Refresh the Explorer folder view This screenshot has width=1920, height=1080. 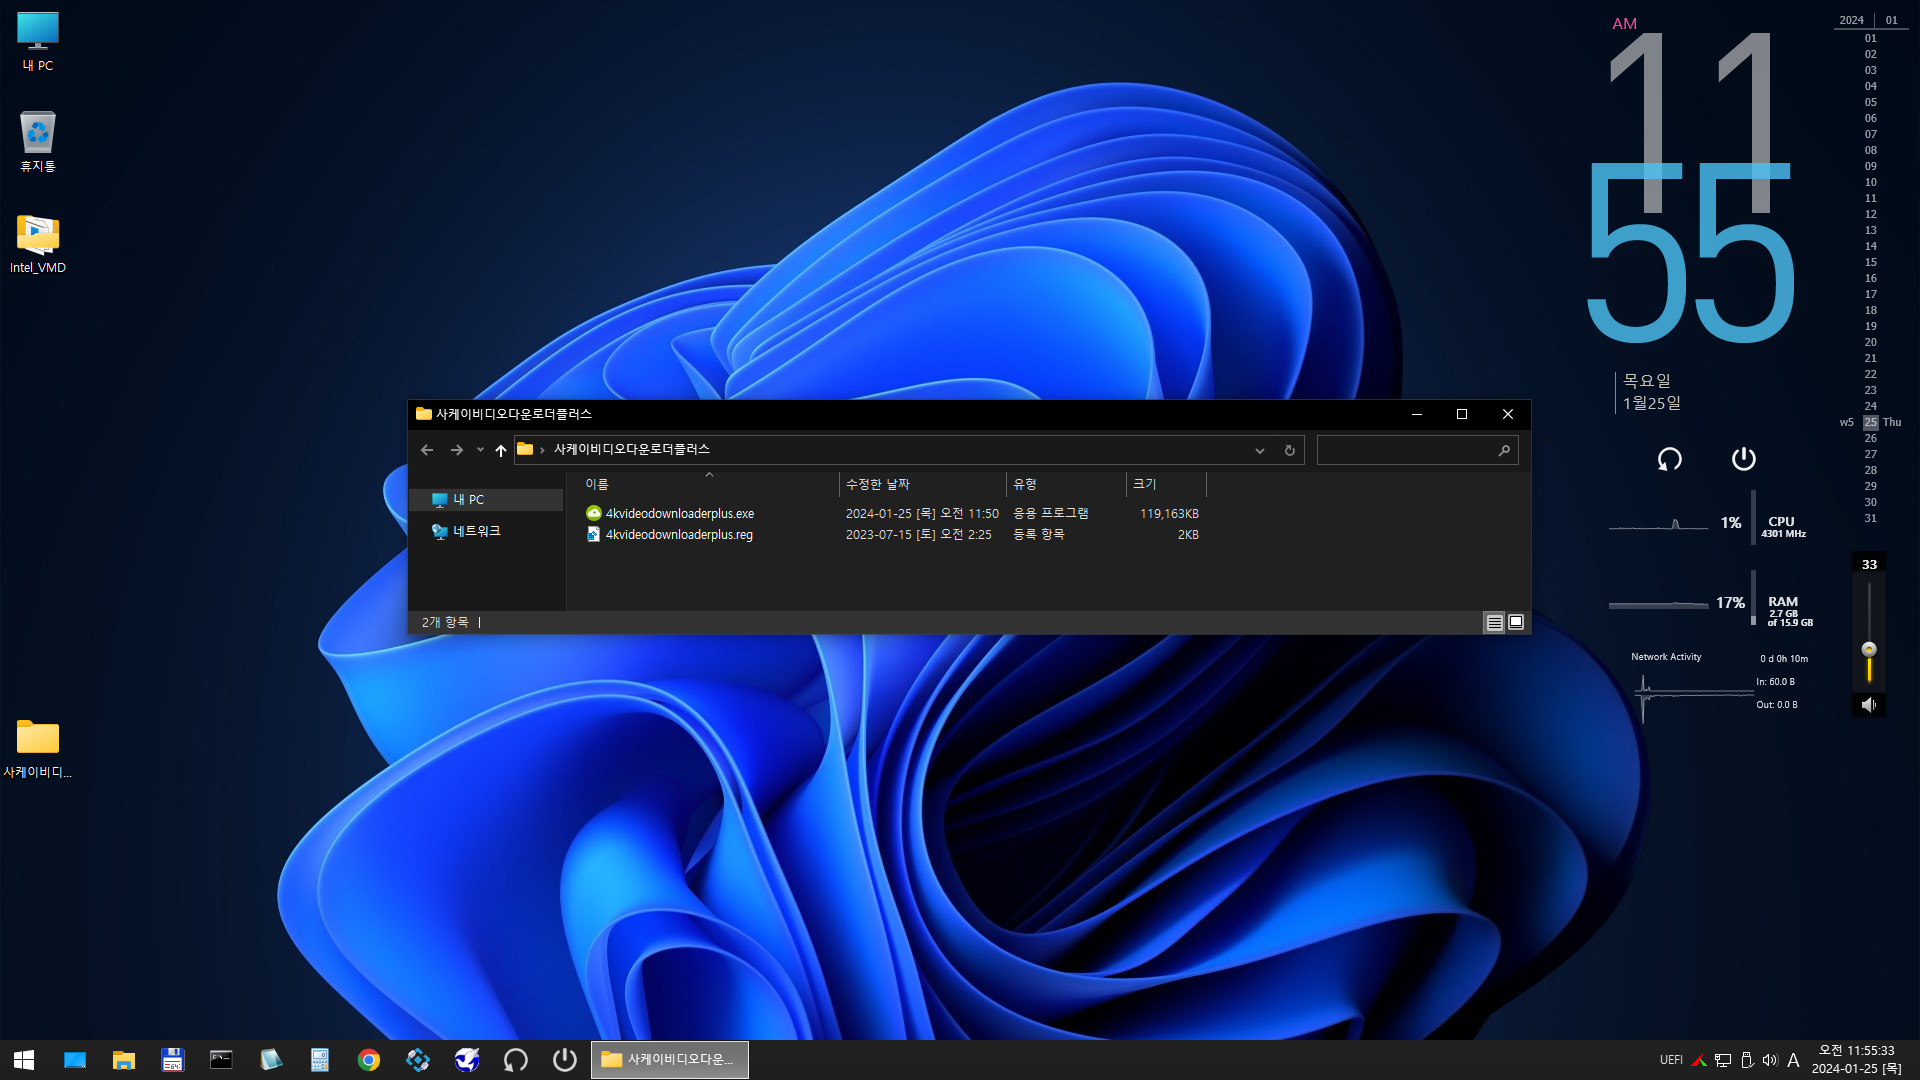1290,451
